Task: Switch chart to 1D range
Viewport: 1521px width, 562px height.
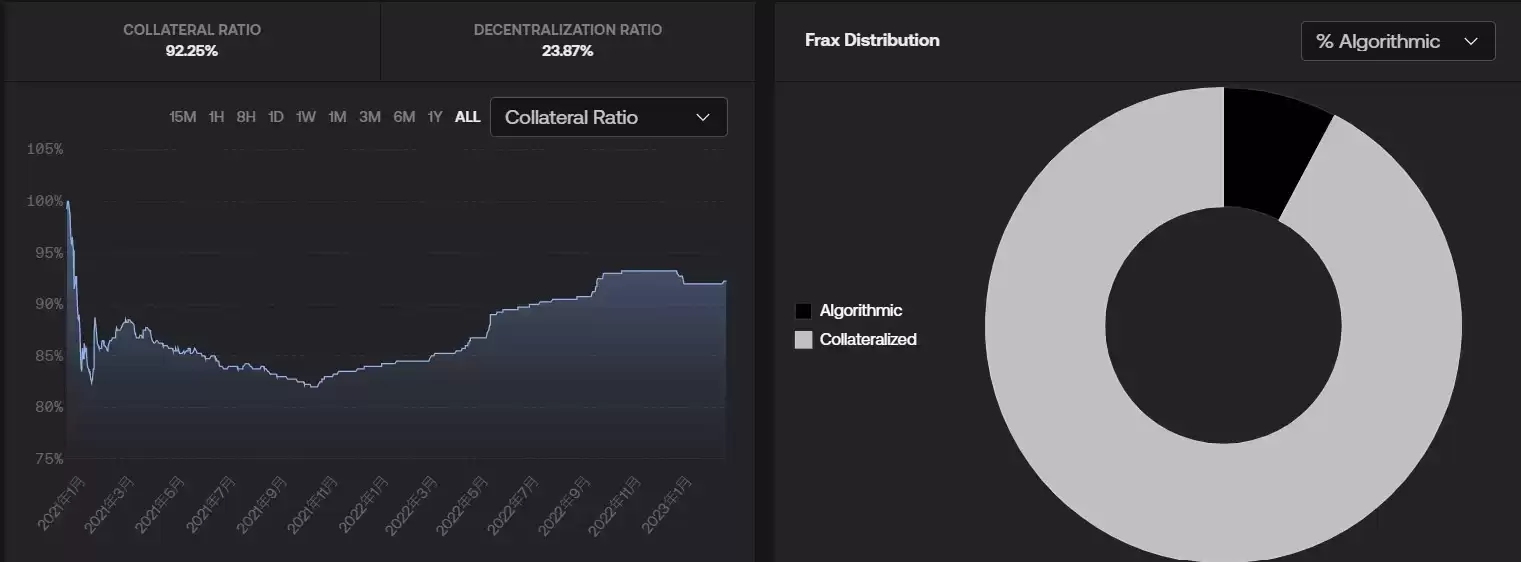Action: [276, 117]
